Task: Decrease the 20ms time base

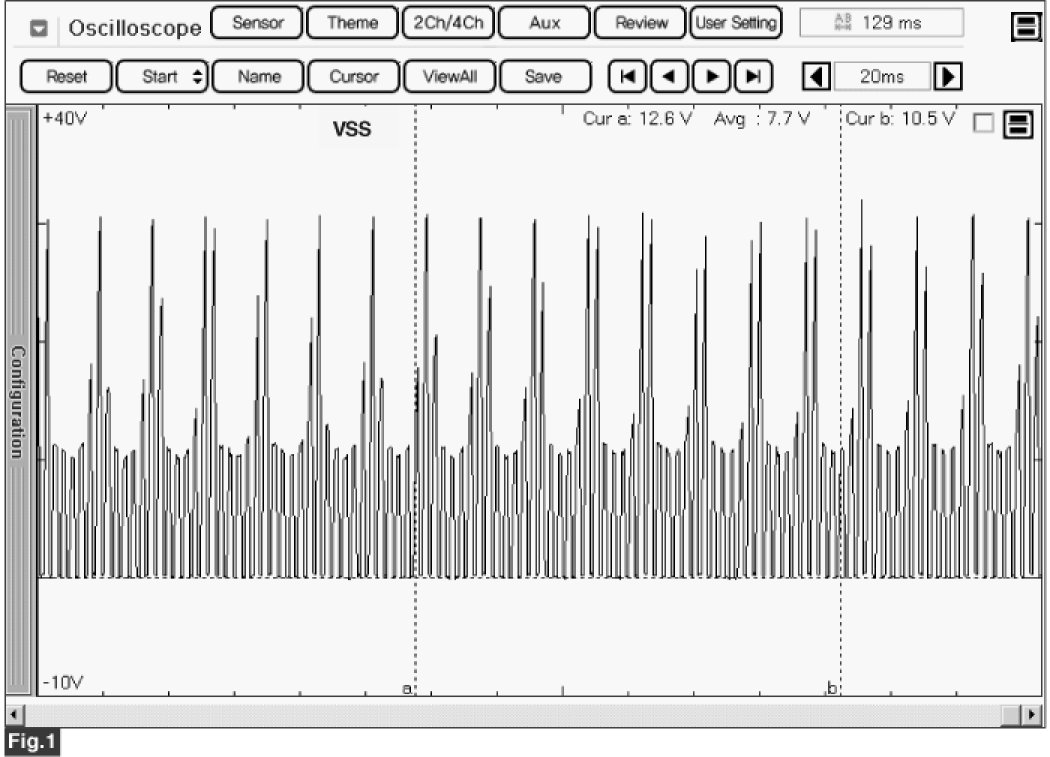Action: click(817, 76)
